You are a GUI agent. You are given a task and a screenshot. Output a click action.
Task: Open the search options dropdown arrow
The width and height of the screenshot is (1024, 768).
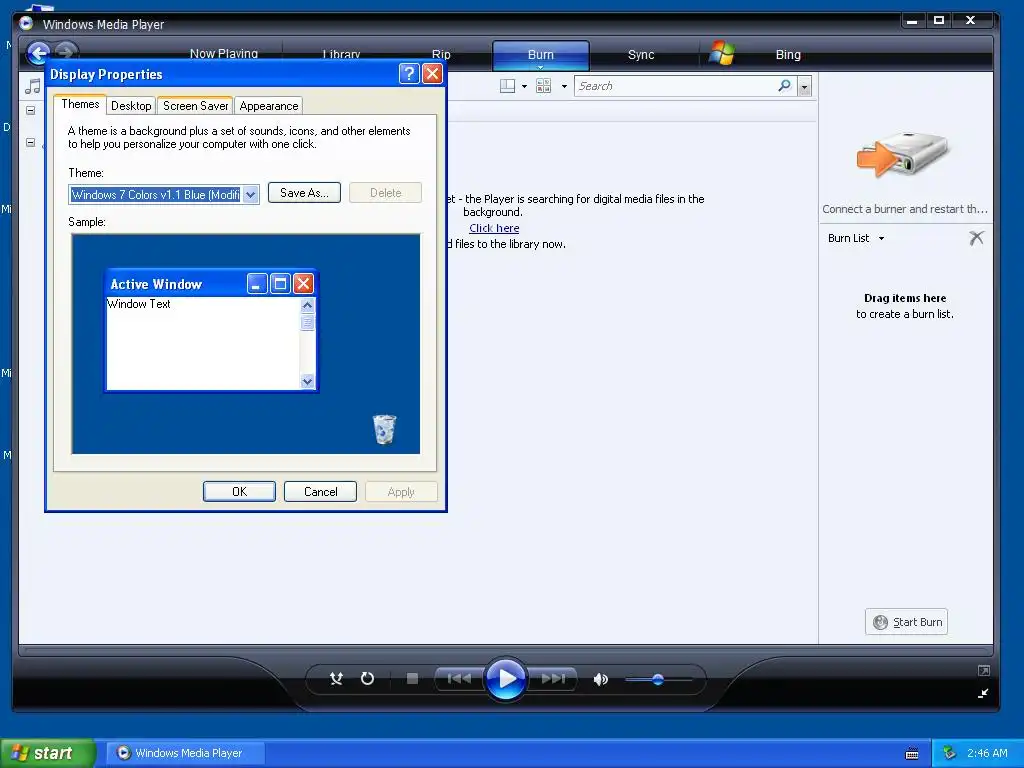805,86
